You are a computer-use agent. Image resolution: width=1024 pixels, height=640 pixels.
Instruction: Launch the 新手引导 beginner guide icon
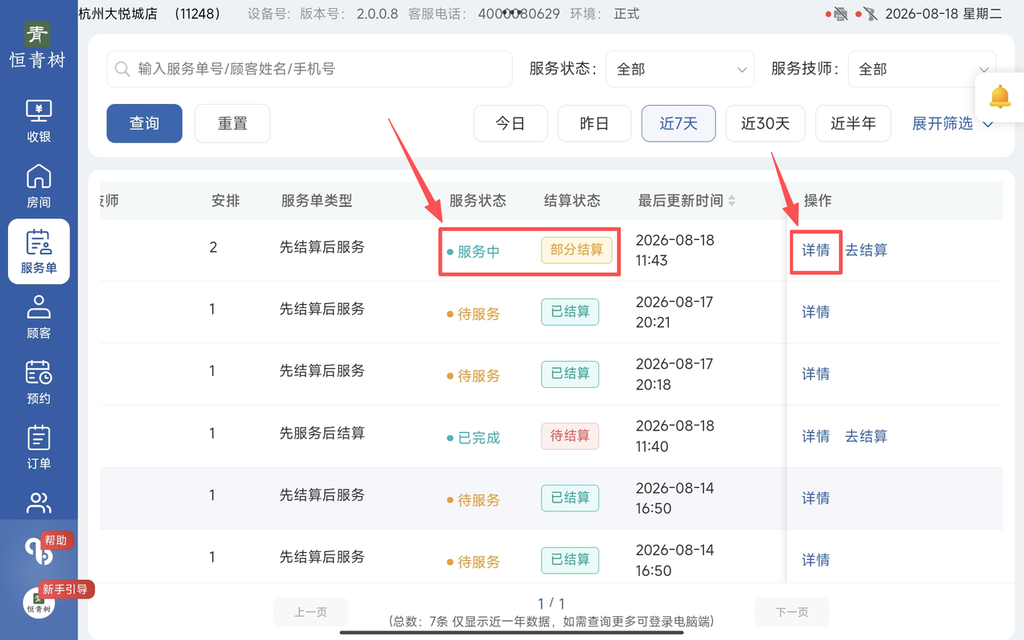[x=39, y=602]
